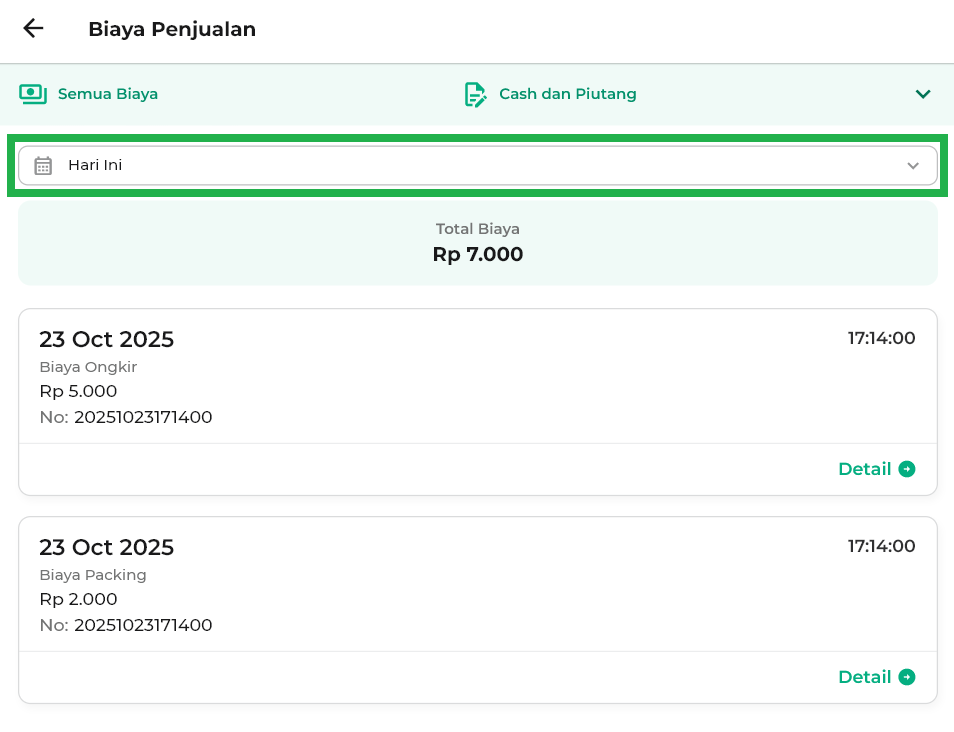Viewport: 954px width, 732px height.
Task: Click the Total Biaya summary card
Action: tap(477, 243)
